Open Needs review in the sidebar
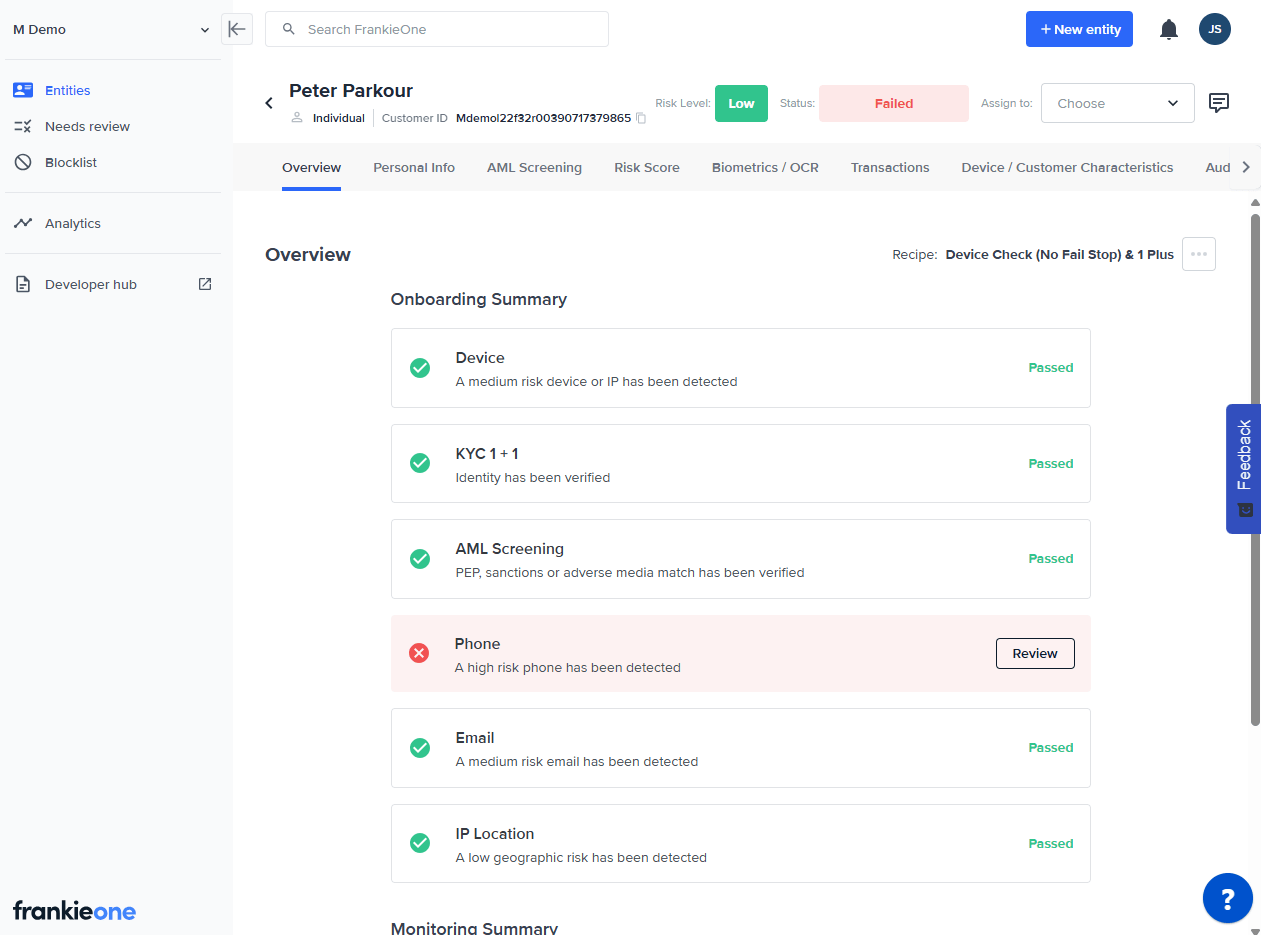 tap(87, 126)
